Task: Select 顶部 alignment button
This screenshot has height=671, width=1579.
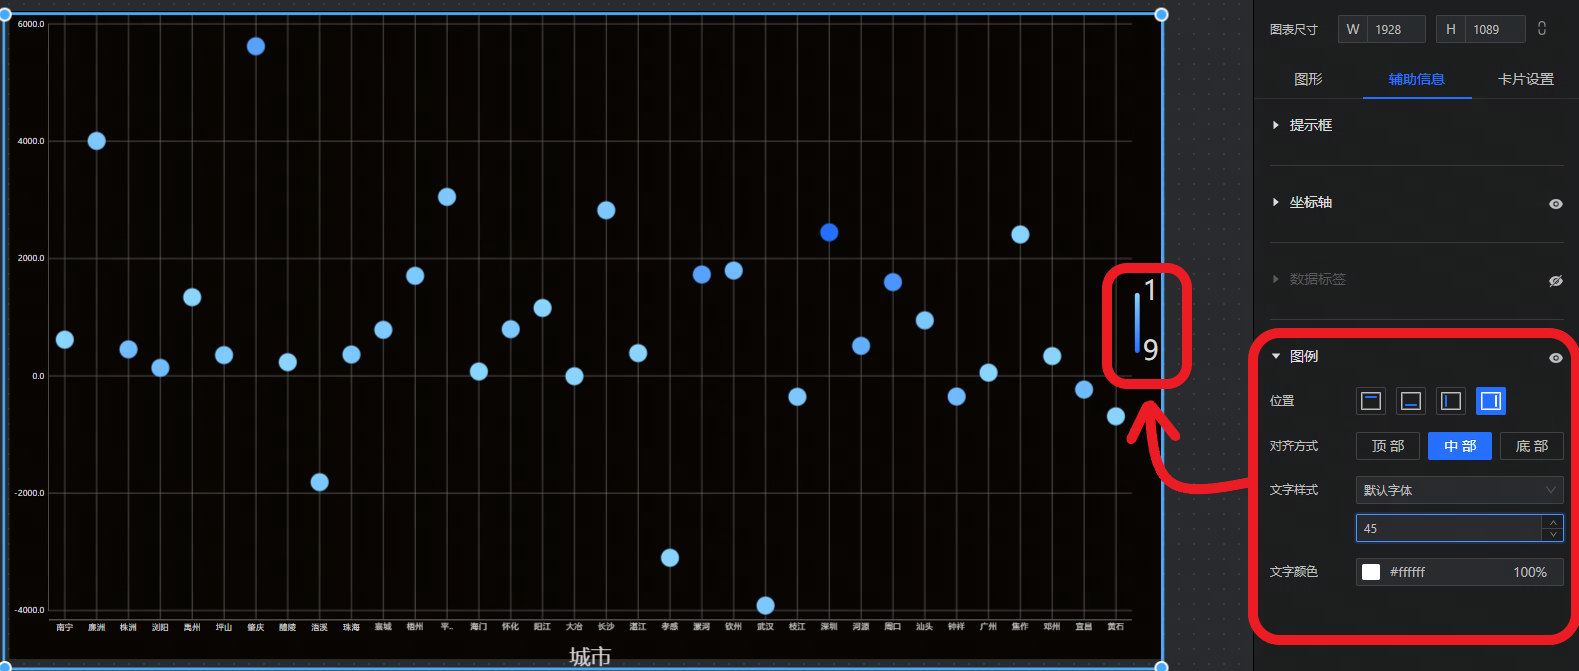Action: click(x=1387, y=446)
